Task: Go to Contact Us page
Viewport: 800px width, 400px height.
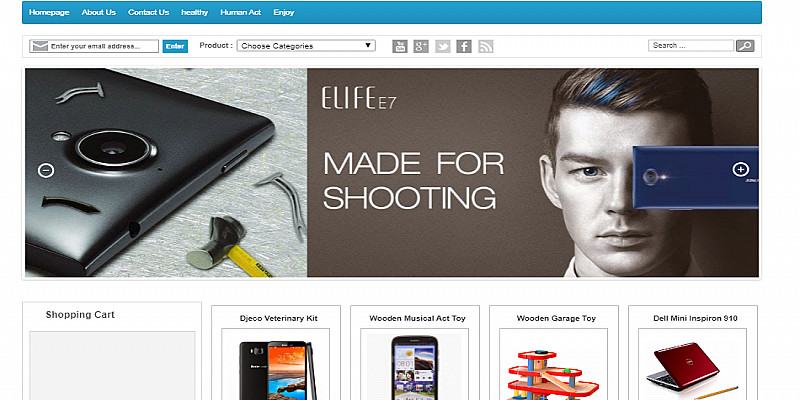Action: [x=148, y=12]
